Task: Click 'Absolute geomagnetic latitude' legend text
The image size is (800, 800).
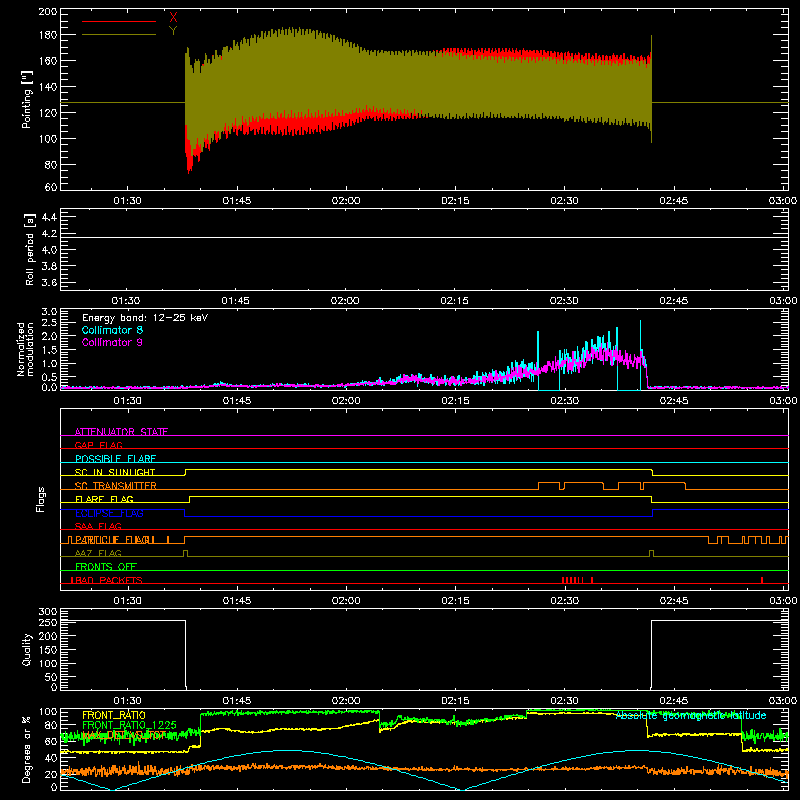Action: [691, 716]
